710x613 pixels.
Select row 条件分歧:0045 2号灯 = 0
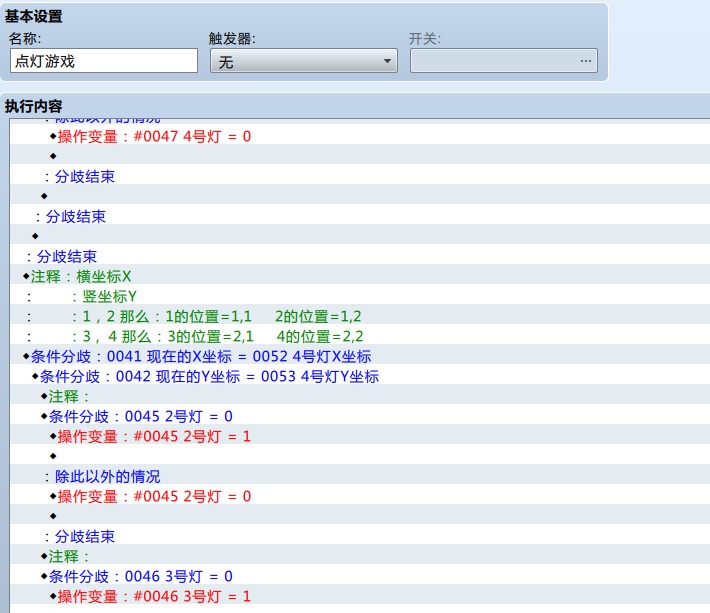tap(360, 416)
